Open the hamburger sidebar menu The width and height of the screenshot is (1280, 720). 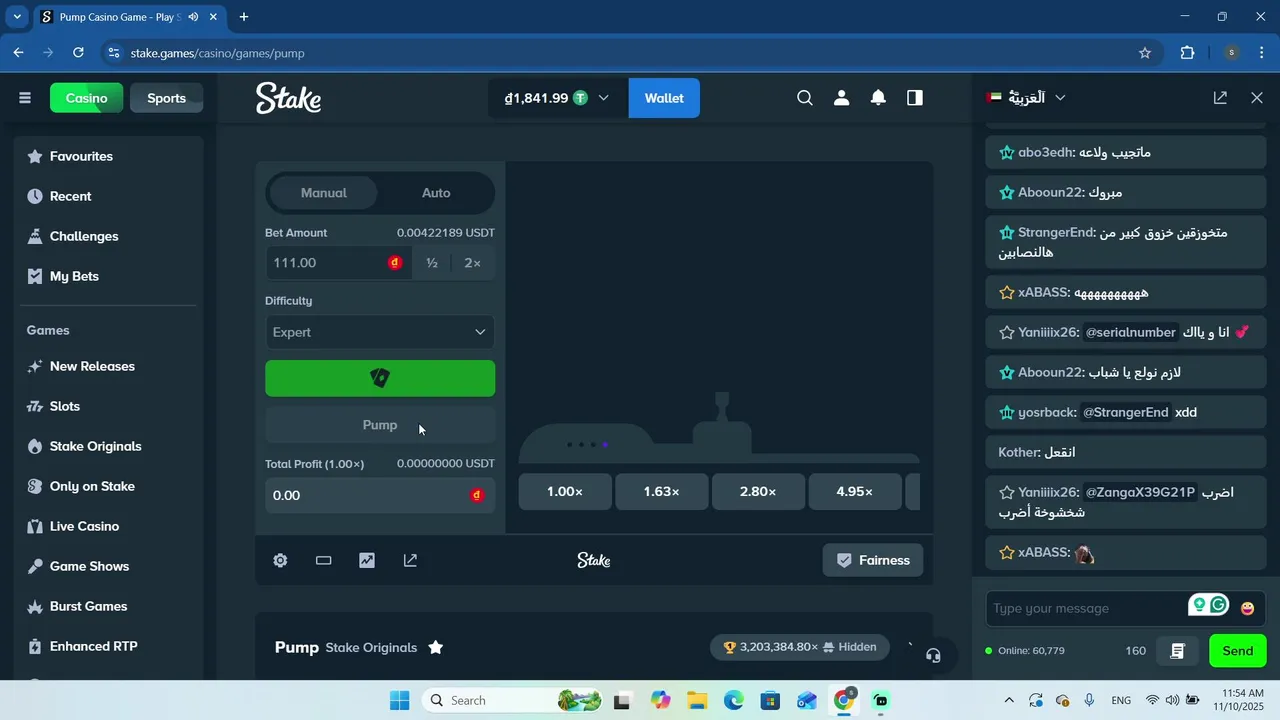pos(25,98)
